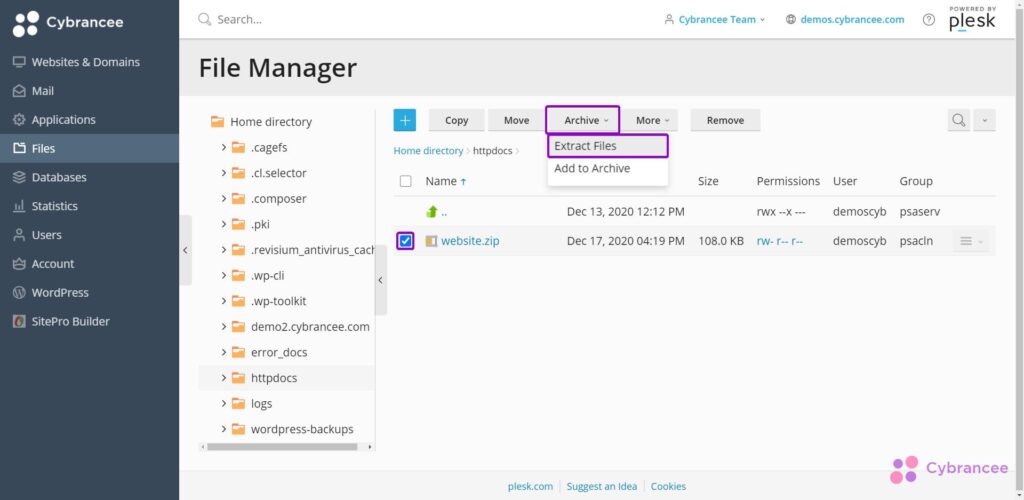The height and width of the screenshot is (500, 1024).
Task: Uncheck the website.zip checkbox
Action: 406,241
